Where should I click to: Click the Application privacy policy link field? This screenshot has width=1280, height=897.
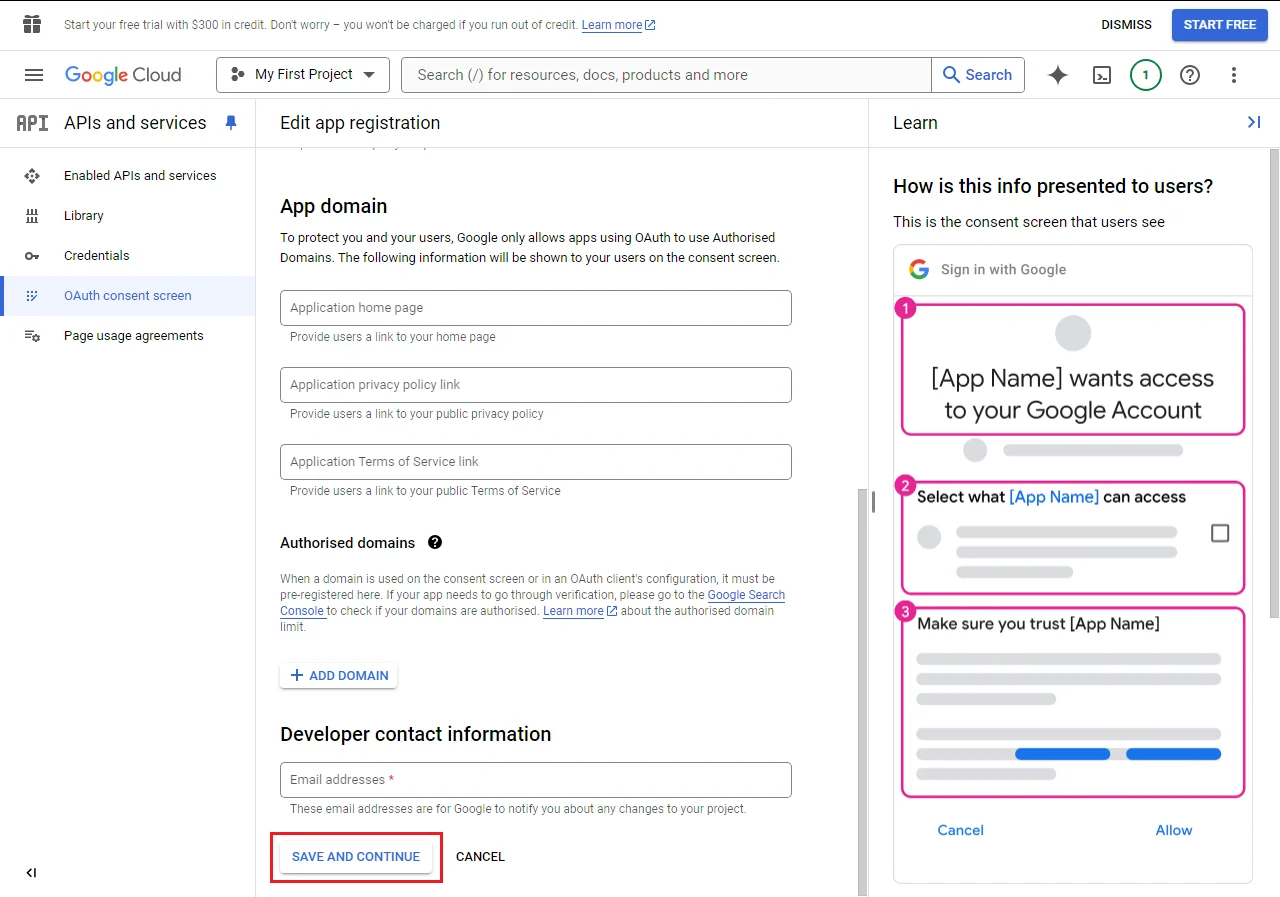[536, 385]
